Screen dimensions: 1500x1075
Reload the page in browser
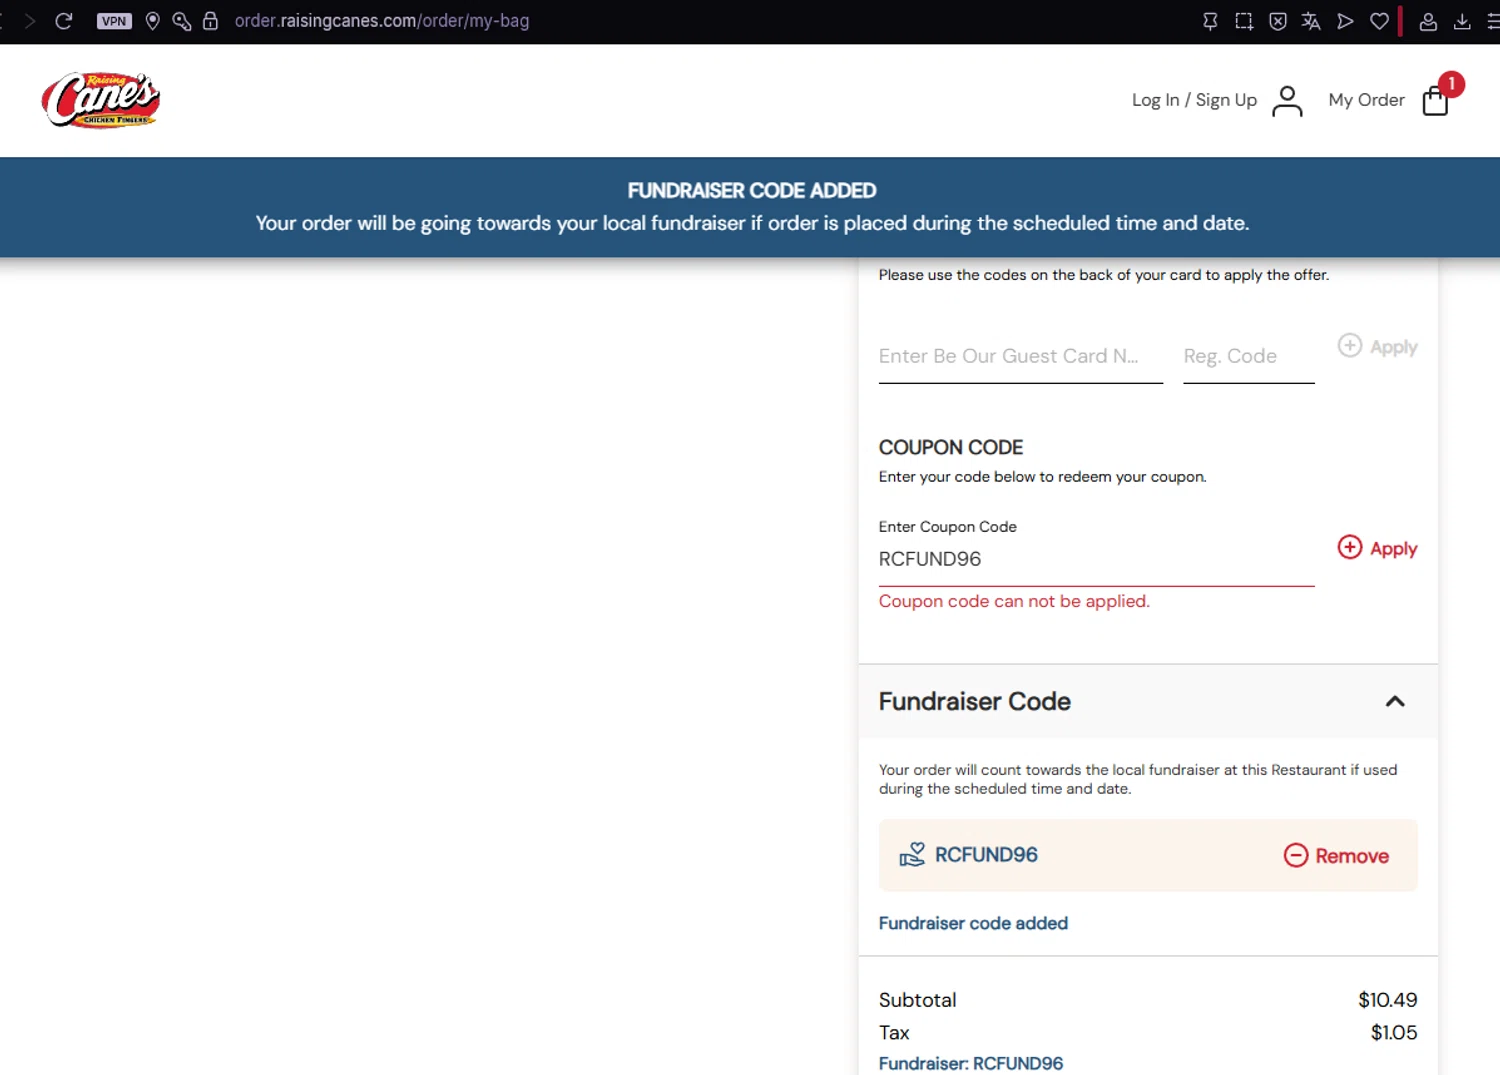64,21
